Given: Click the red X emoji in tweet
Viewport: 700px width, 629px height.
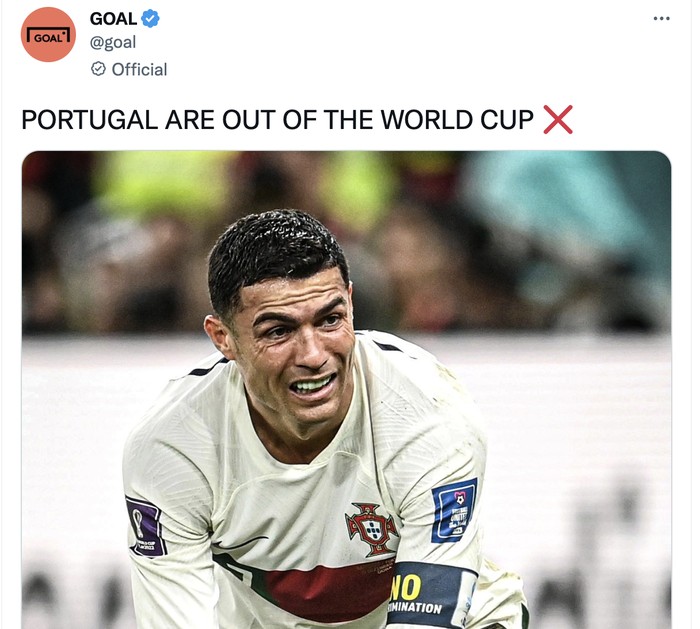Looking at the screenshot, I should [x=558, y=120].
